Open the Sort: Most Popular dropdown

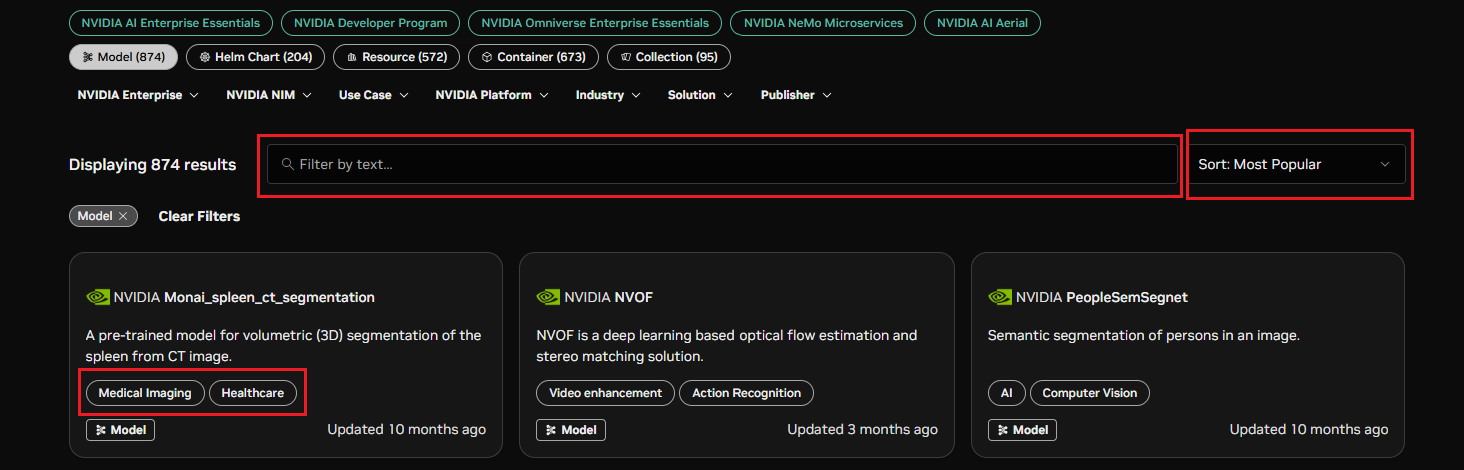coord(1296,164)
